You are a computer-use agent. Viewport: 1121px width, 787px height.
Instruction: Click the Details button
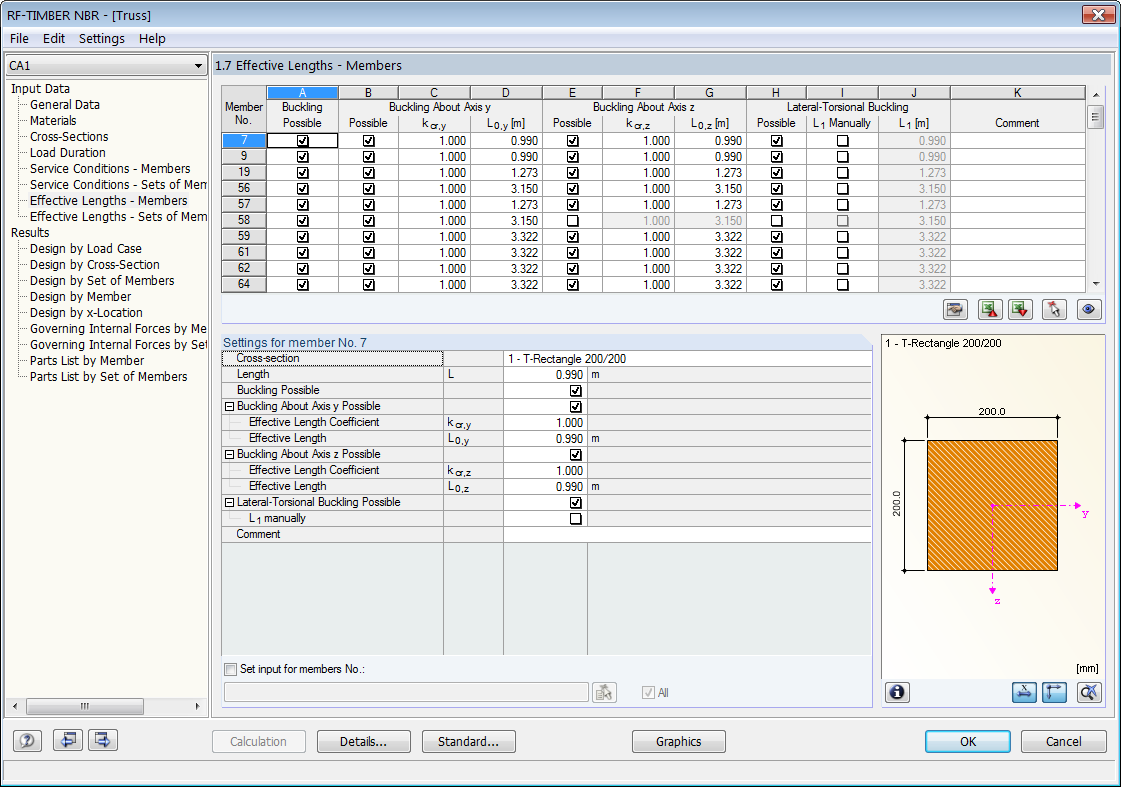(x=364, y=741)
